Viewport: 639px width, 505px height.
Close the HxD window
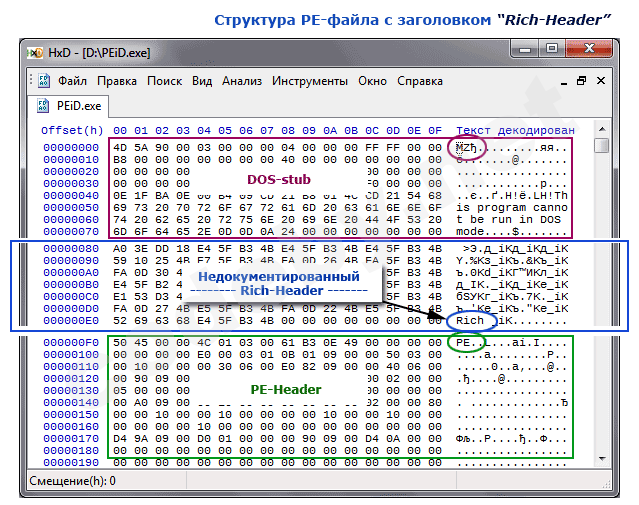tap(589, 49)
